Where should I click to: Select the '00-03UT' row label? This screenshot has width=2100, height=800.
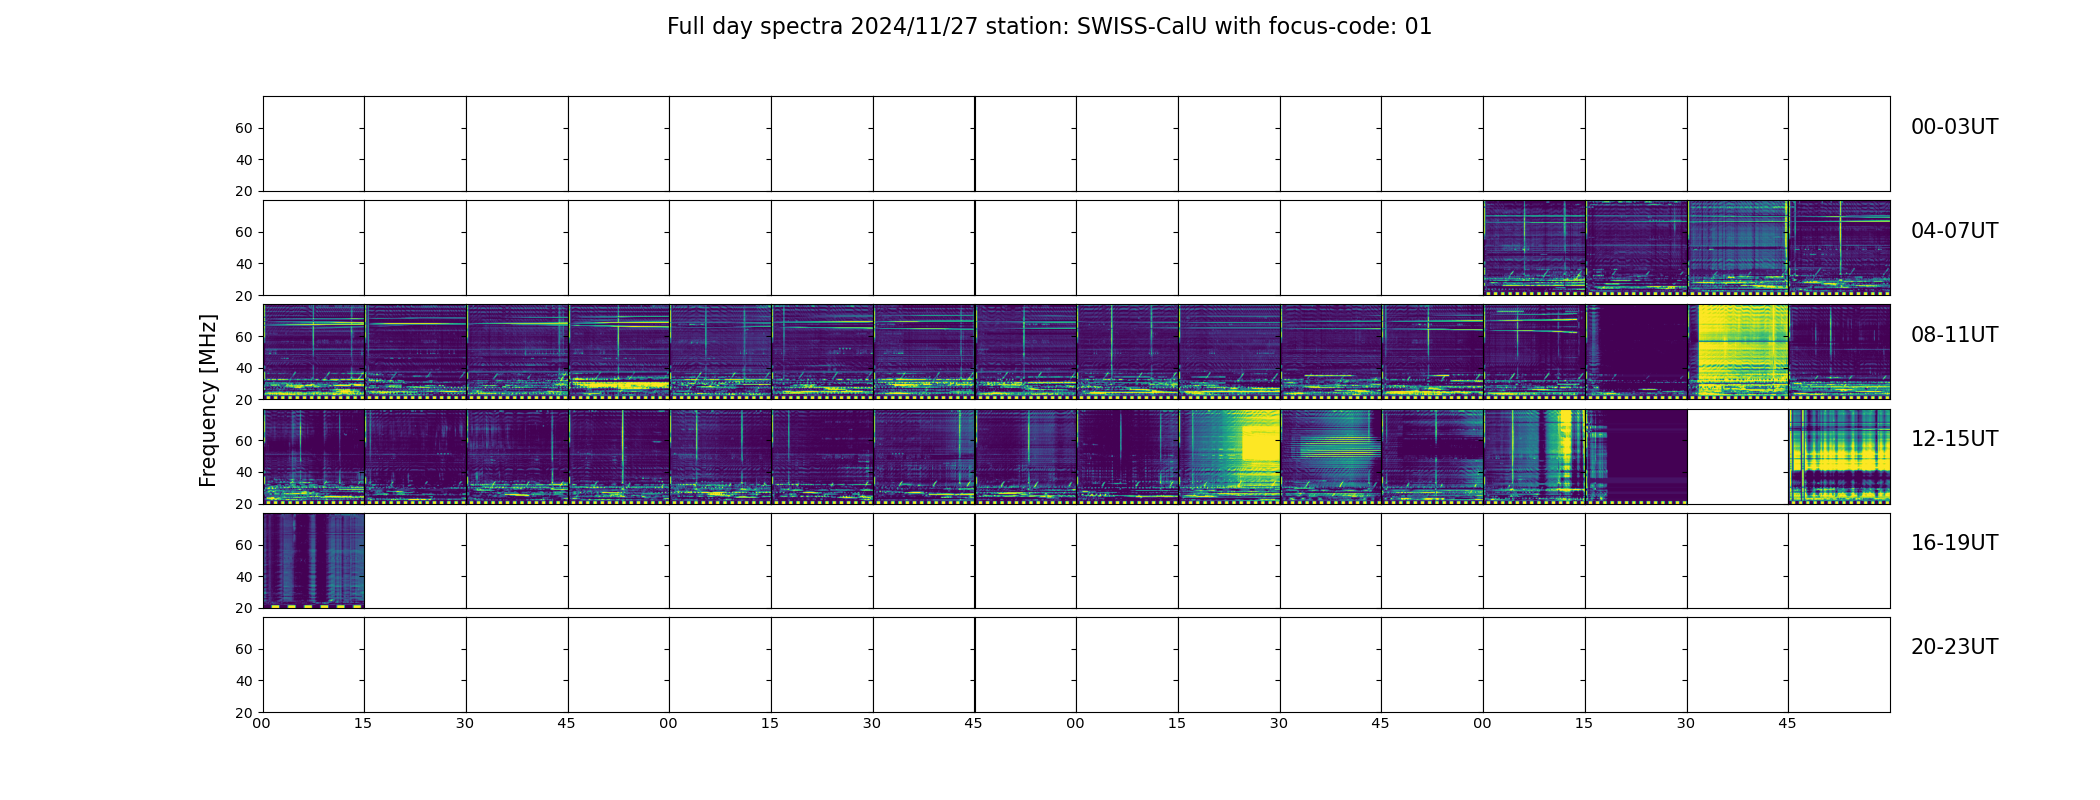[x=1954, y=127]
